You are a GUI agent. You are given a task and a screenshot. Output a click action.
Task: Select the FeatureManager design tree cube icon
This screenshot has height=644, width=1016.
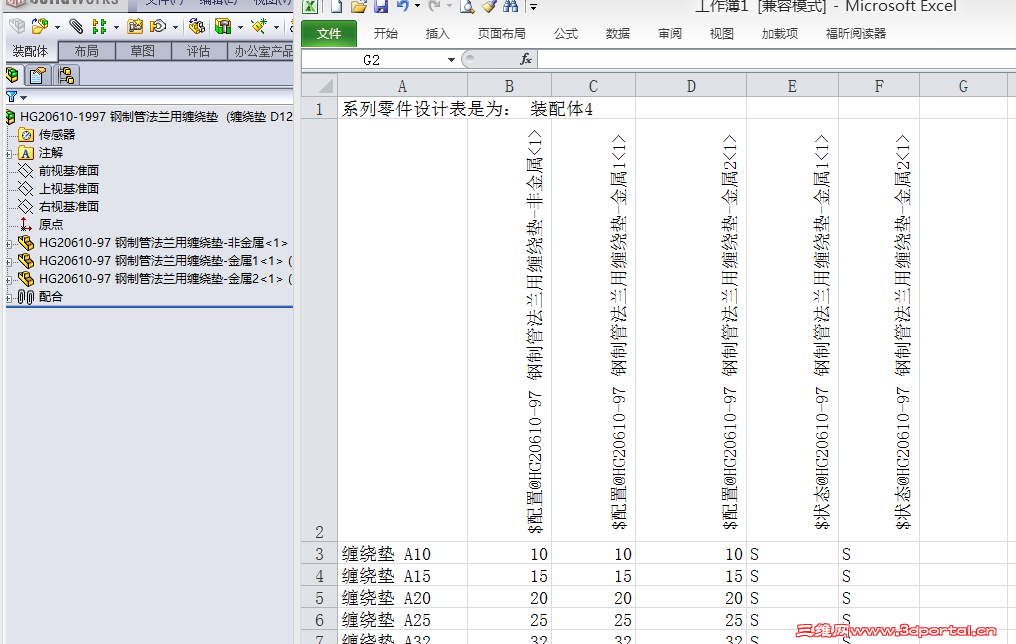[x=10, y=74]
